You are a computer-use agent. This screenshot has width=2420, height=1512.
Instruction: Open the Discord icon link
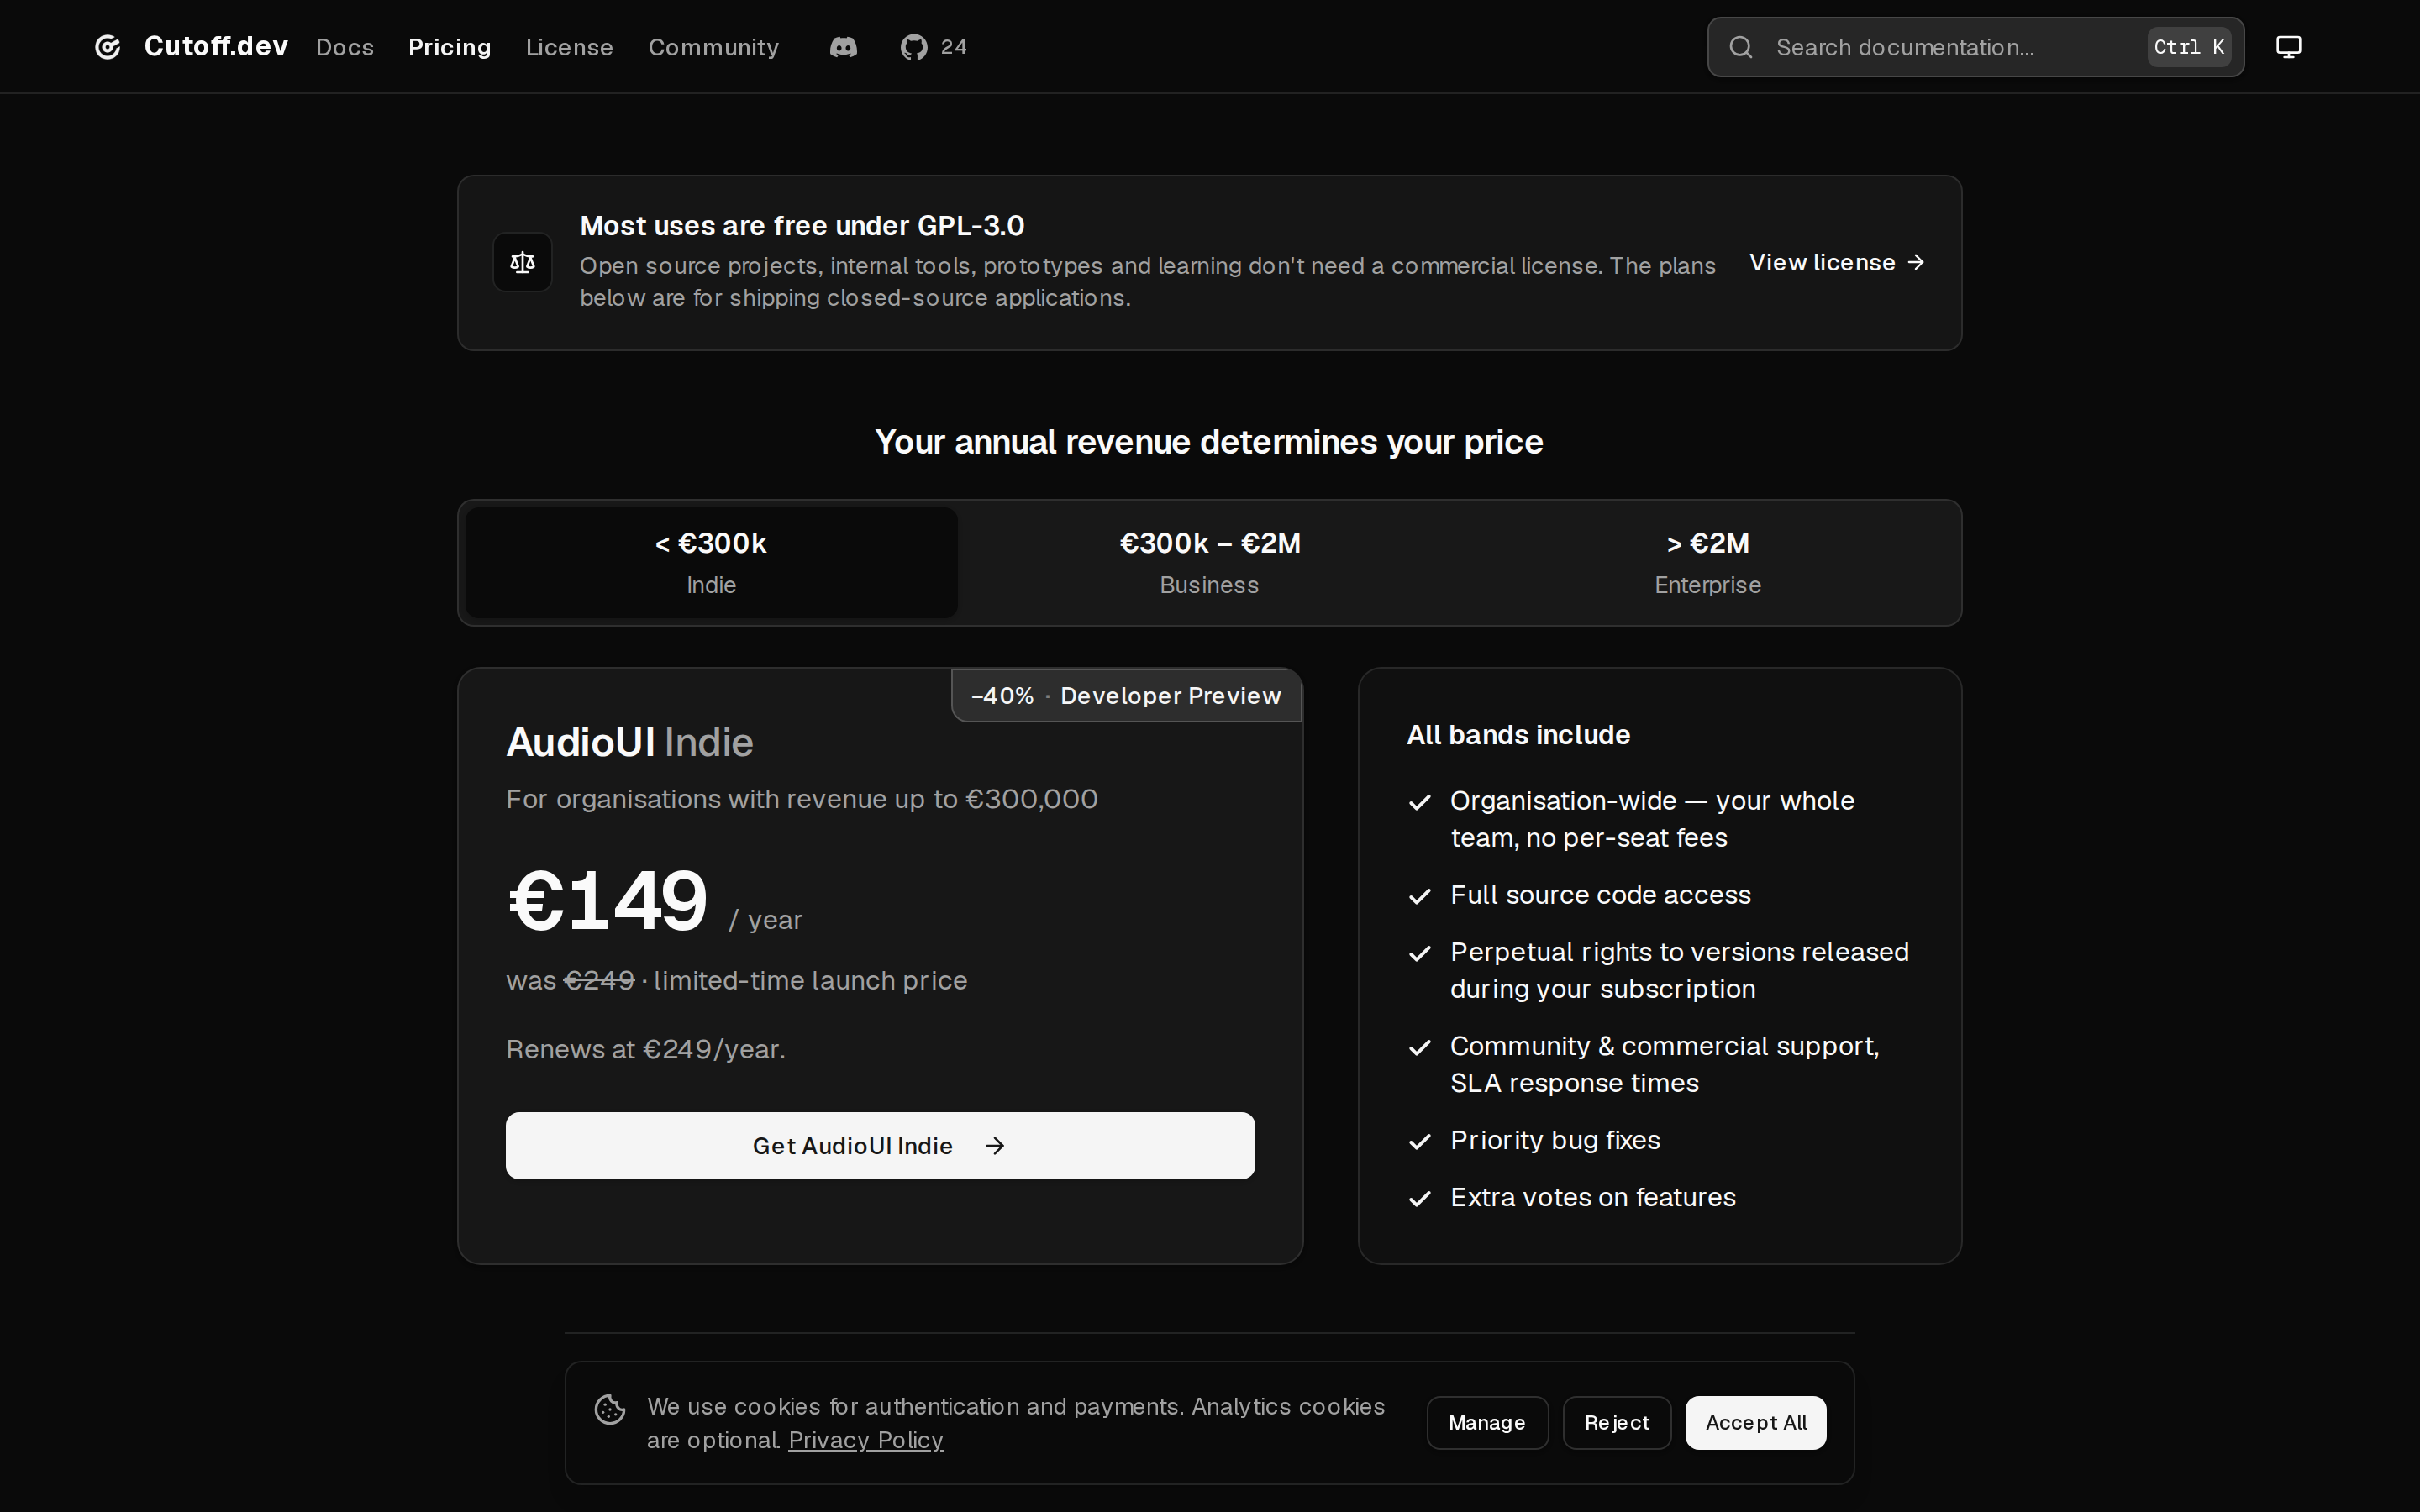coord(843,47)
